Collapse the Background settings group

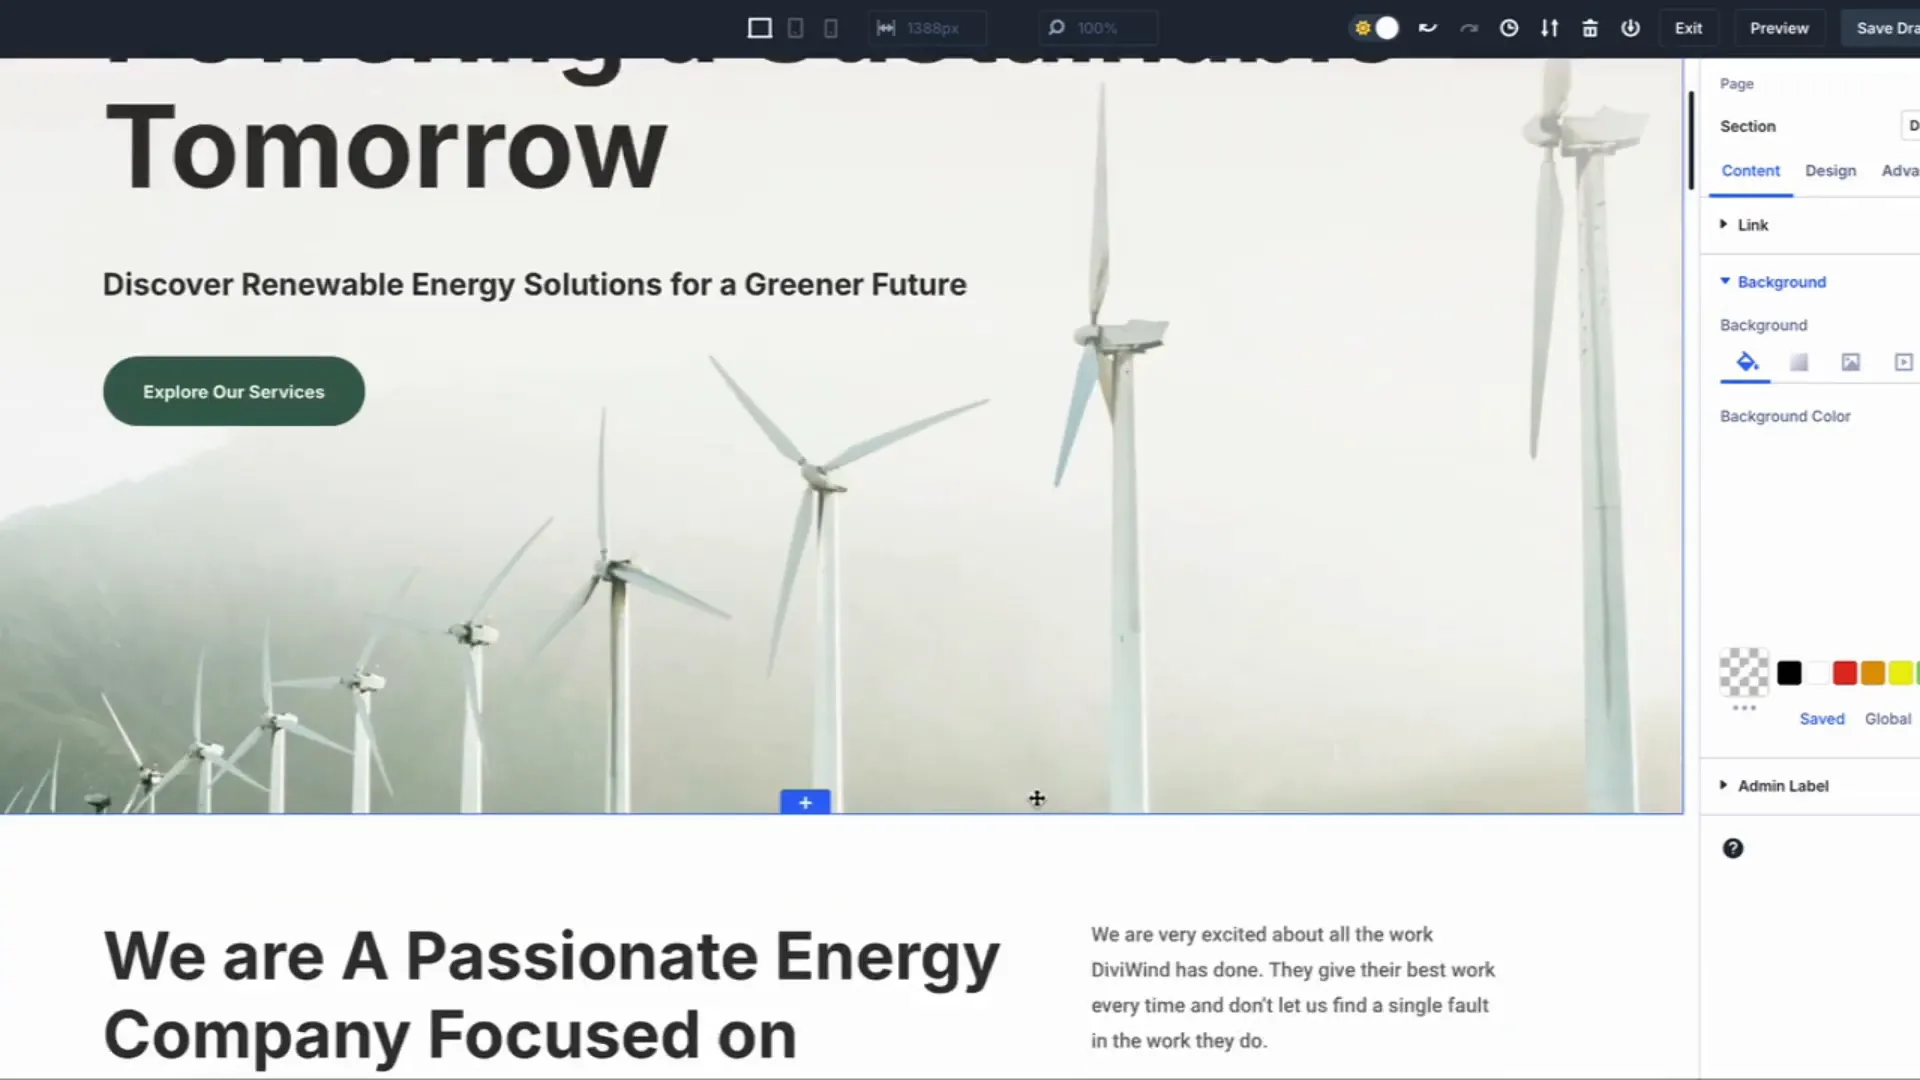pyautogui.click(x=1781, y=282)
